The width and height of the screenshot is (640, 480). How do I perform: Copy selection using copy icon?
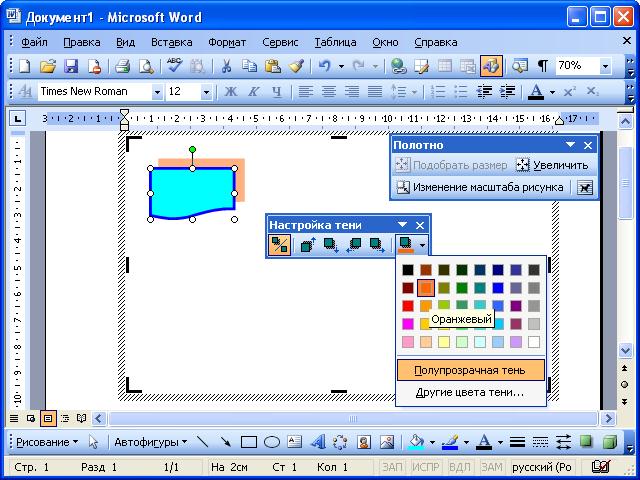tap(249, 66)
